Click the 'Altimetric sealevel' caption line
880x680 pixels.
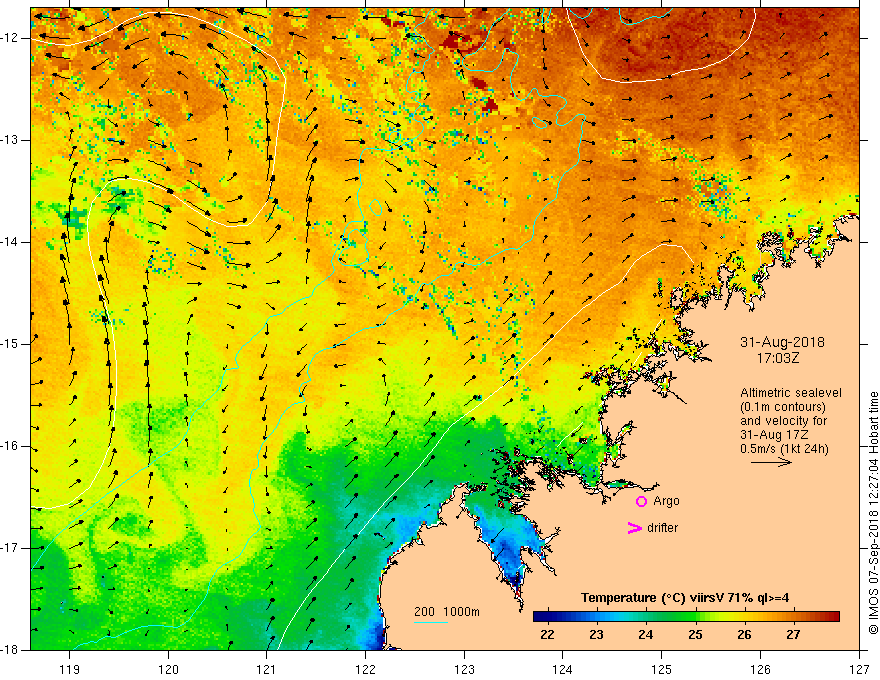click(x=791, y=393)
